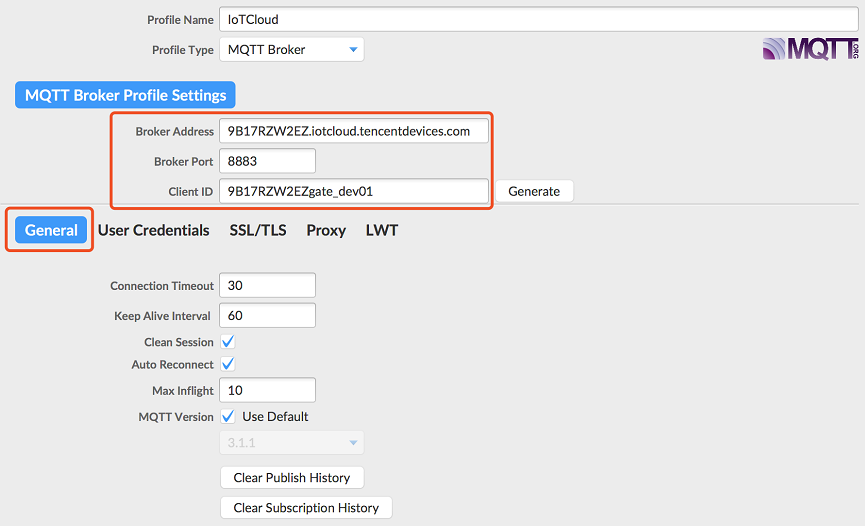Toggle the Clean Session checkbox

[228, 342]
